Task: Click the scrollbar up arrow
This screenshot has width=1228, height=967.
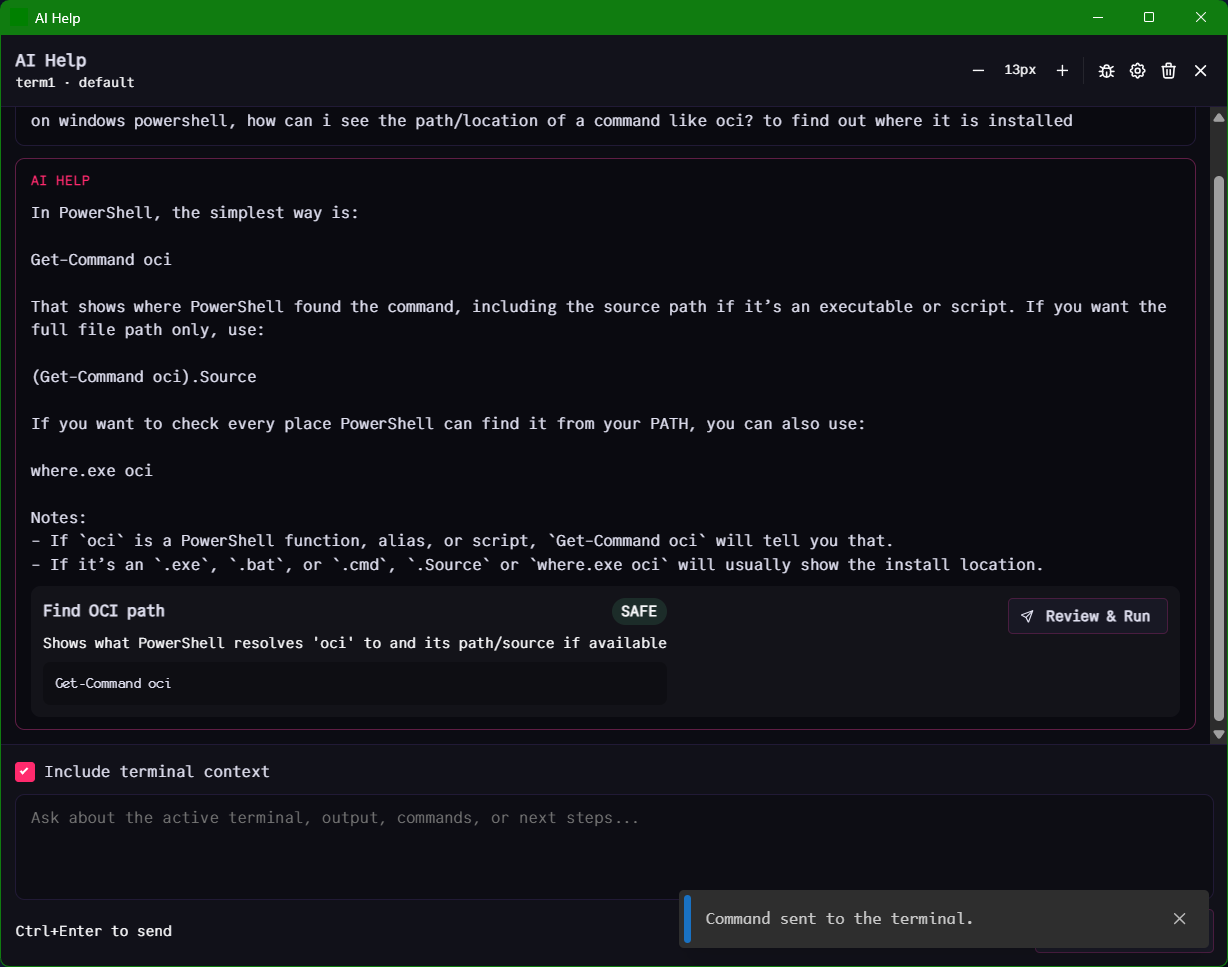Action: pos(1218,116)
